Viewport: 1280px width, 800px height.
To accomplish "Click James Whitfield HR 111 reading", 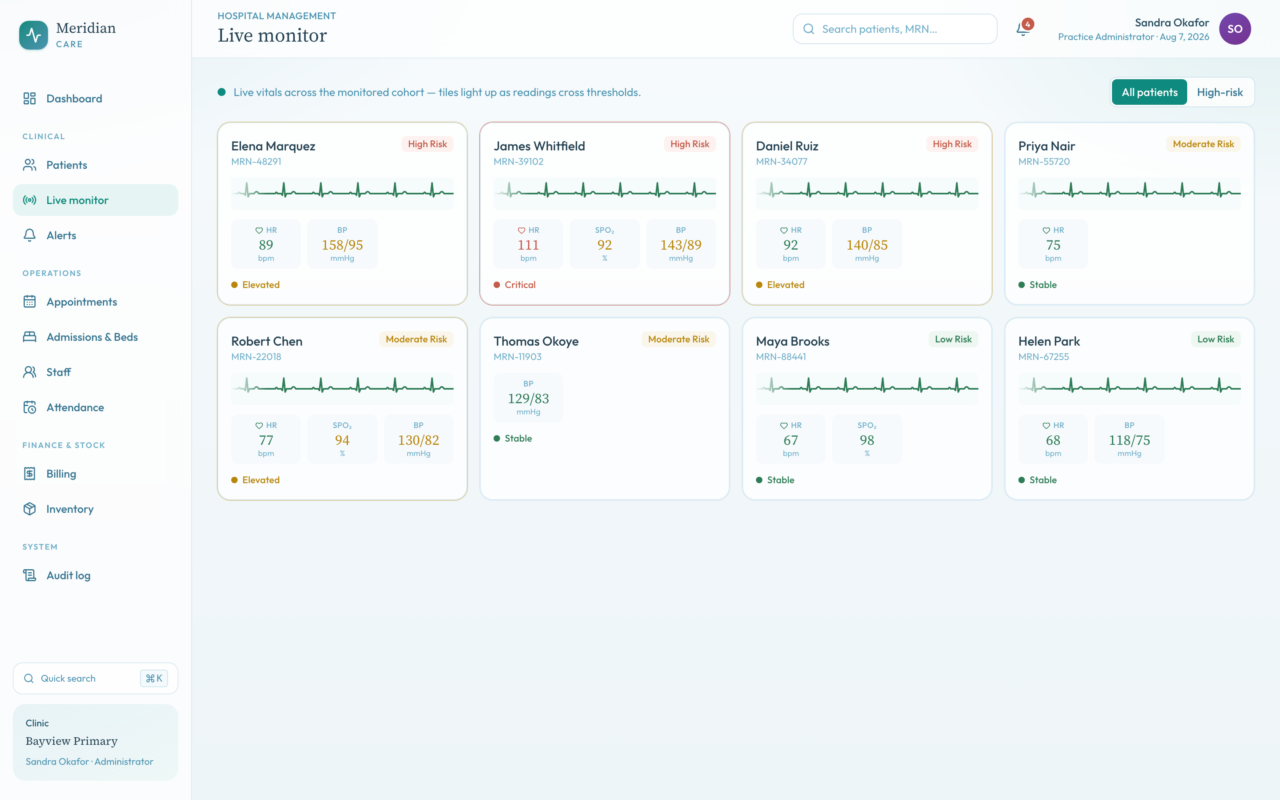I will (x=528, y=245).
